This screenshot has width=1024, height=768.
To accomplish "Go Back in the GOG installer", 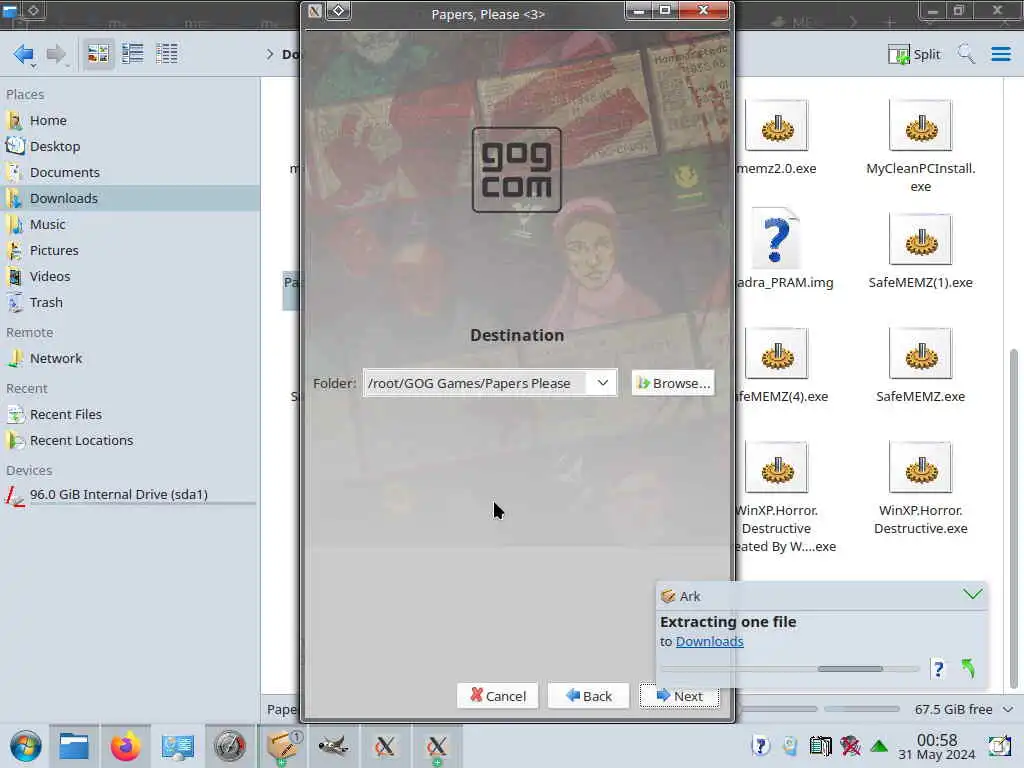I will pyautogui.click(x=588, y=696).
